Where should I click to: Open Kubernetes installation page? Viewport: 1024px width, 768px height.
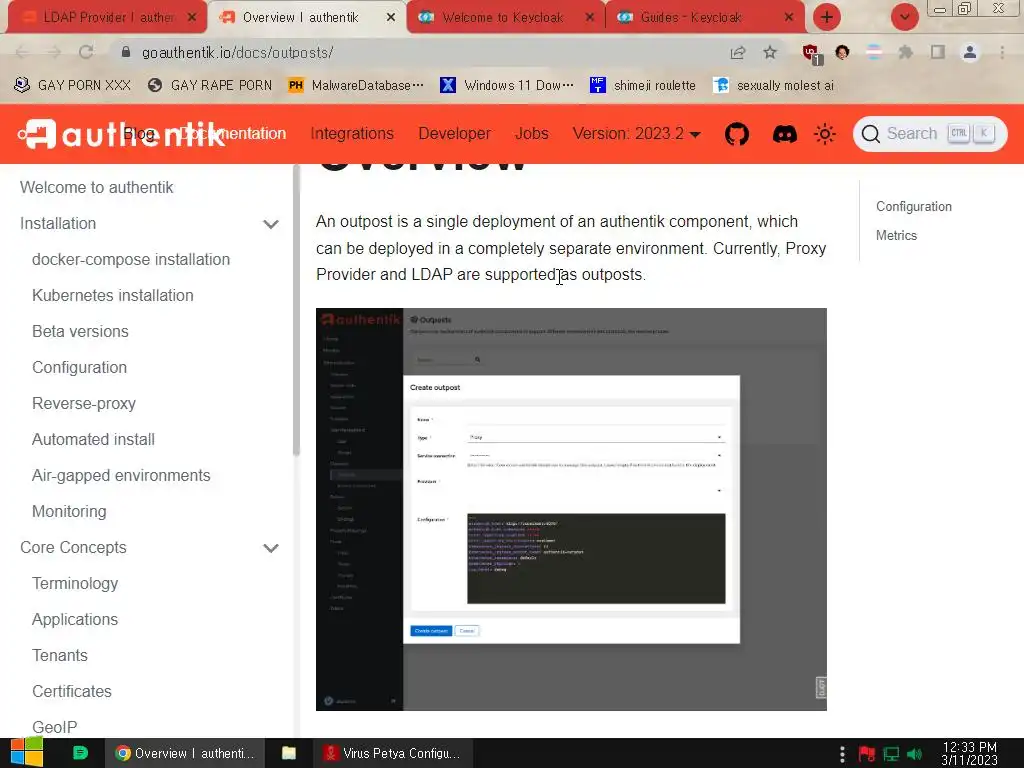[112, 295]
